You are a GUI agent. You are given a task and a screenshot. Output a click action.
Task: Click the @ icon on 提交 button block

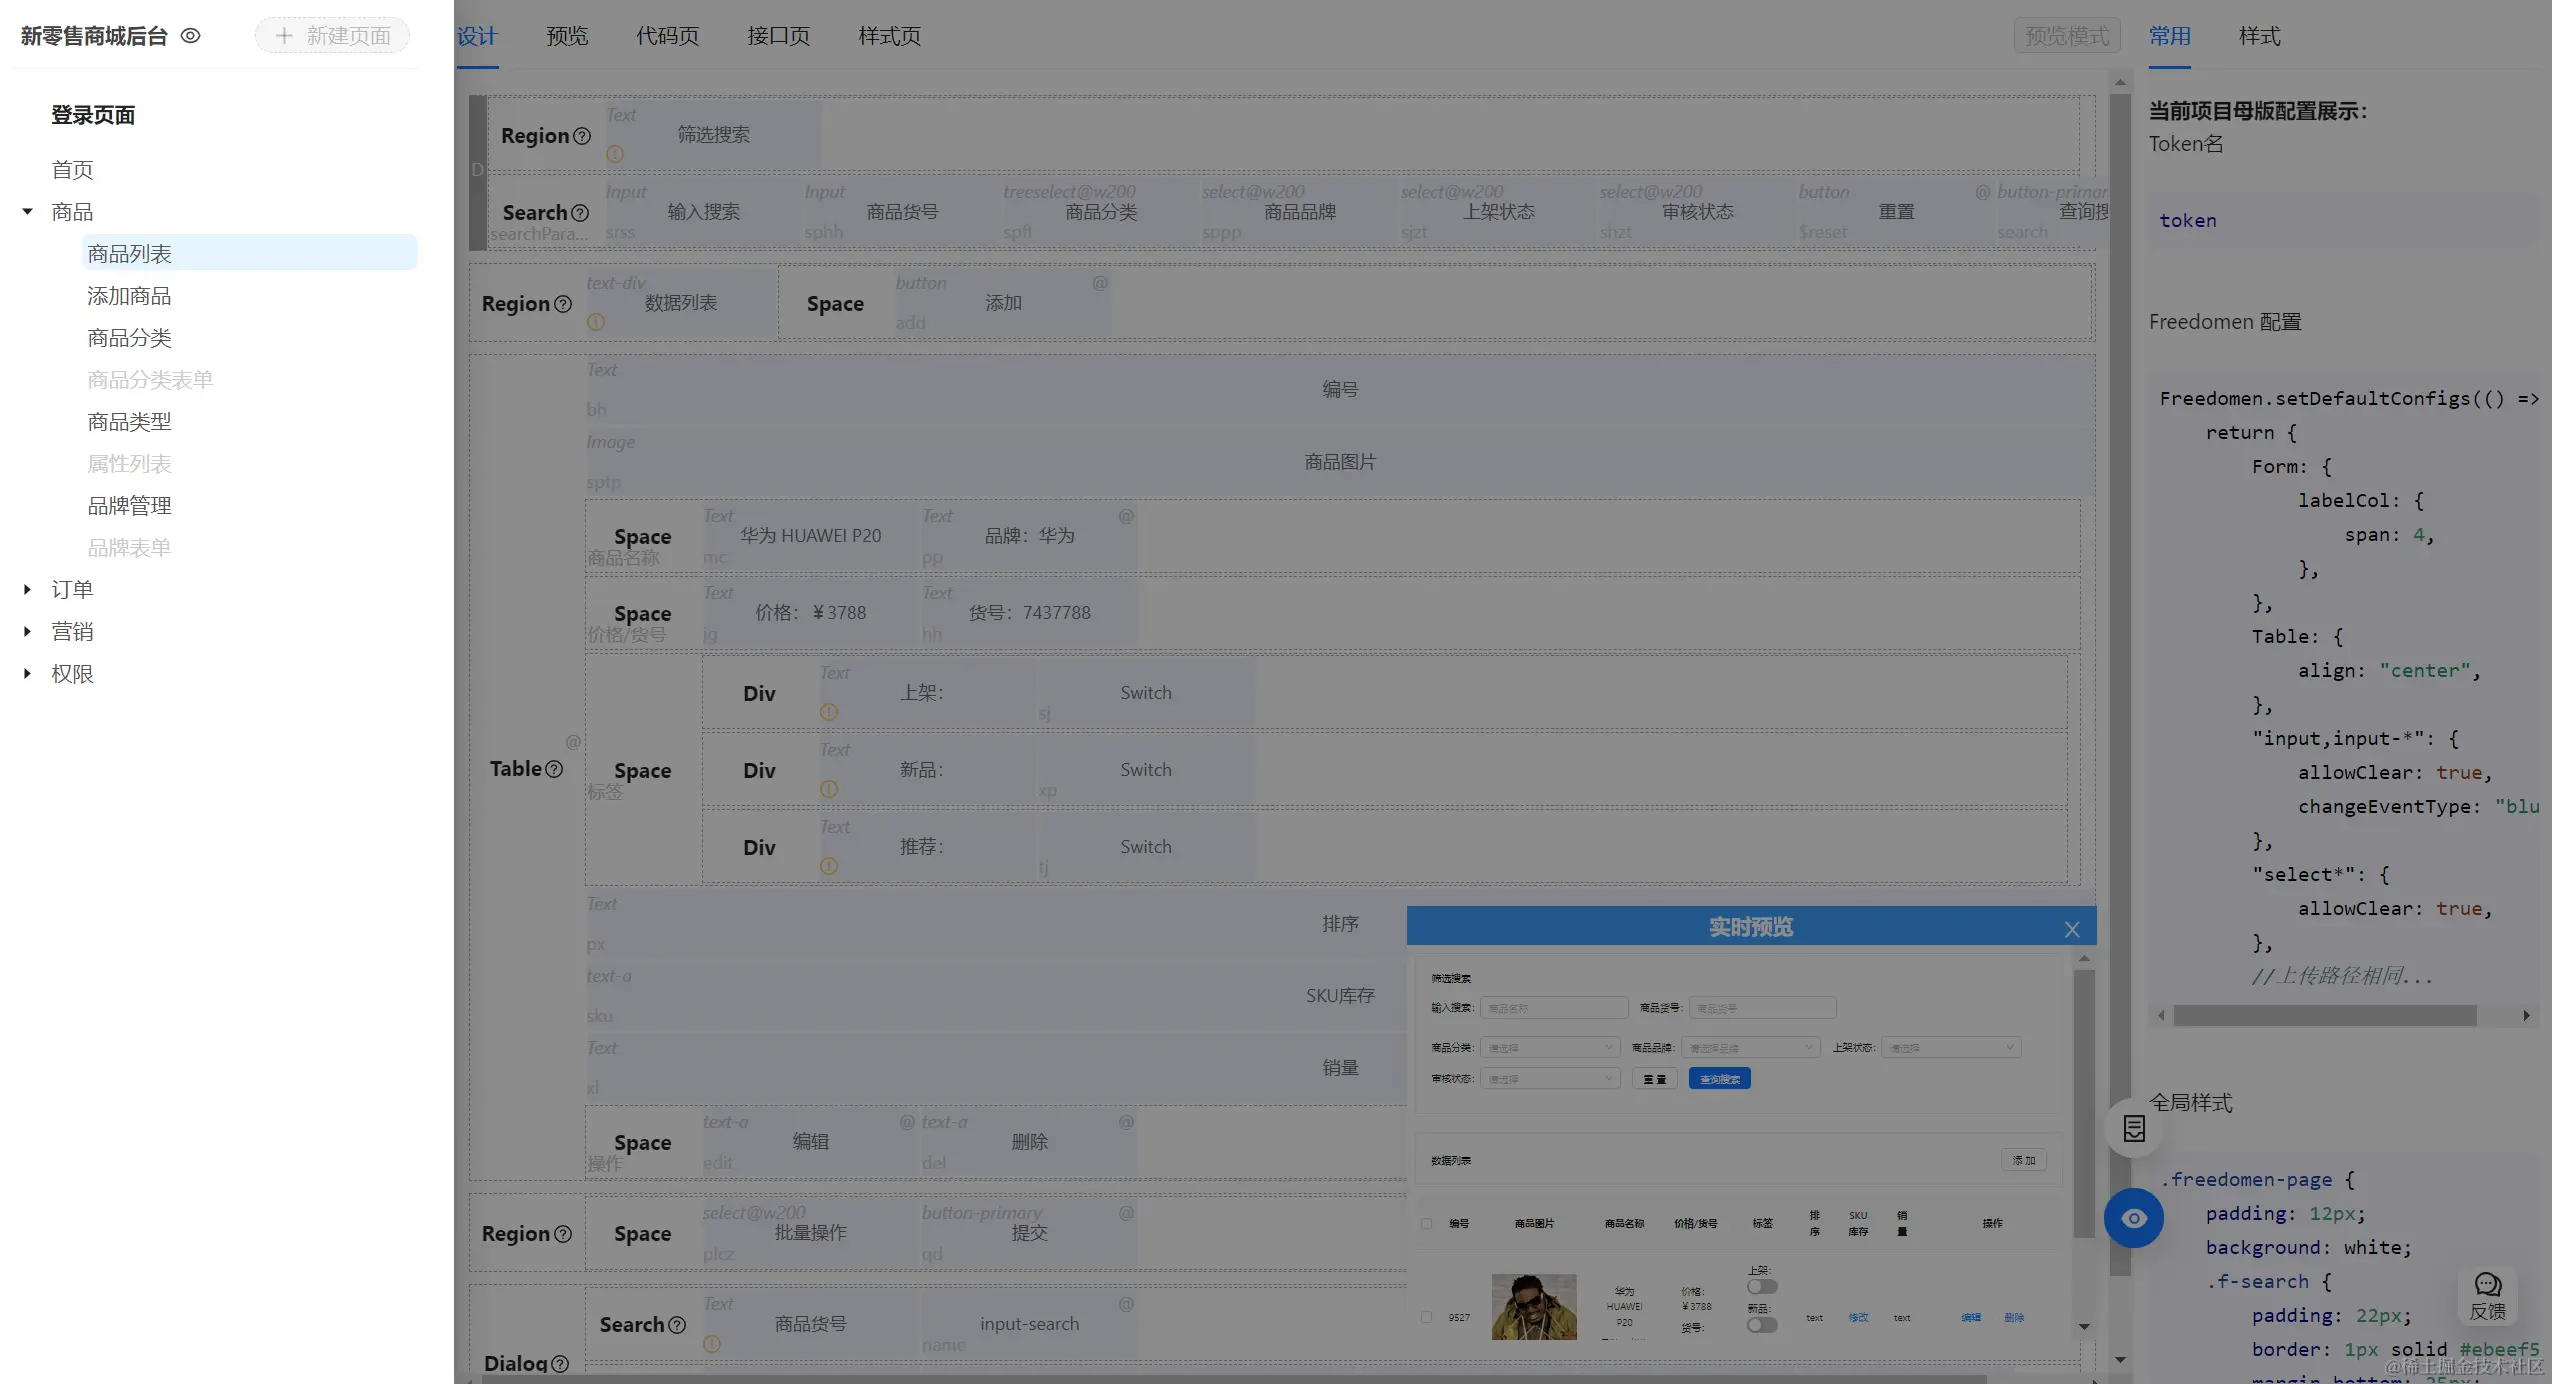(x=1126, y=1213)
